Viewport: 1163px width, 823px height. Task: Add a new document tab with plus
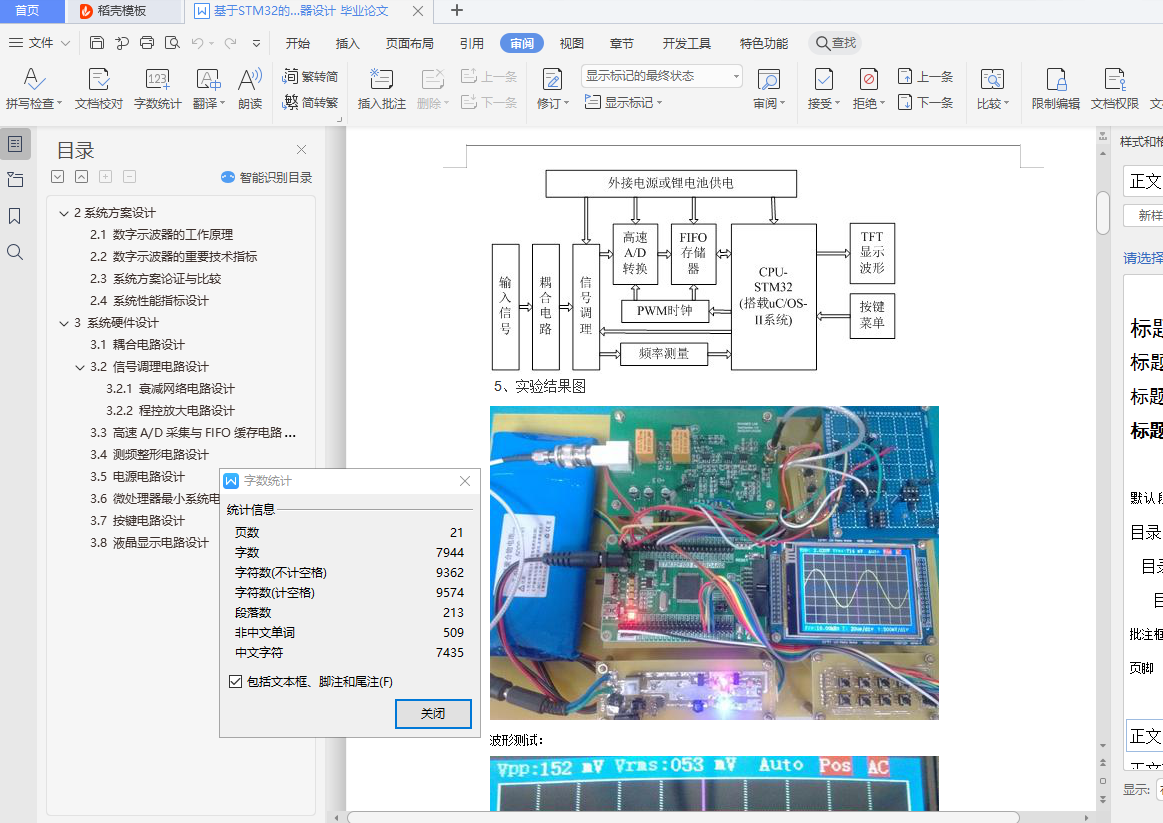(457, 10)
